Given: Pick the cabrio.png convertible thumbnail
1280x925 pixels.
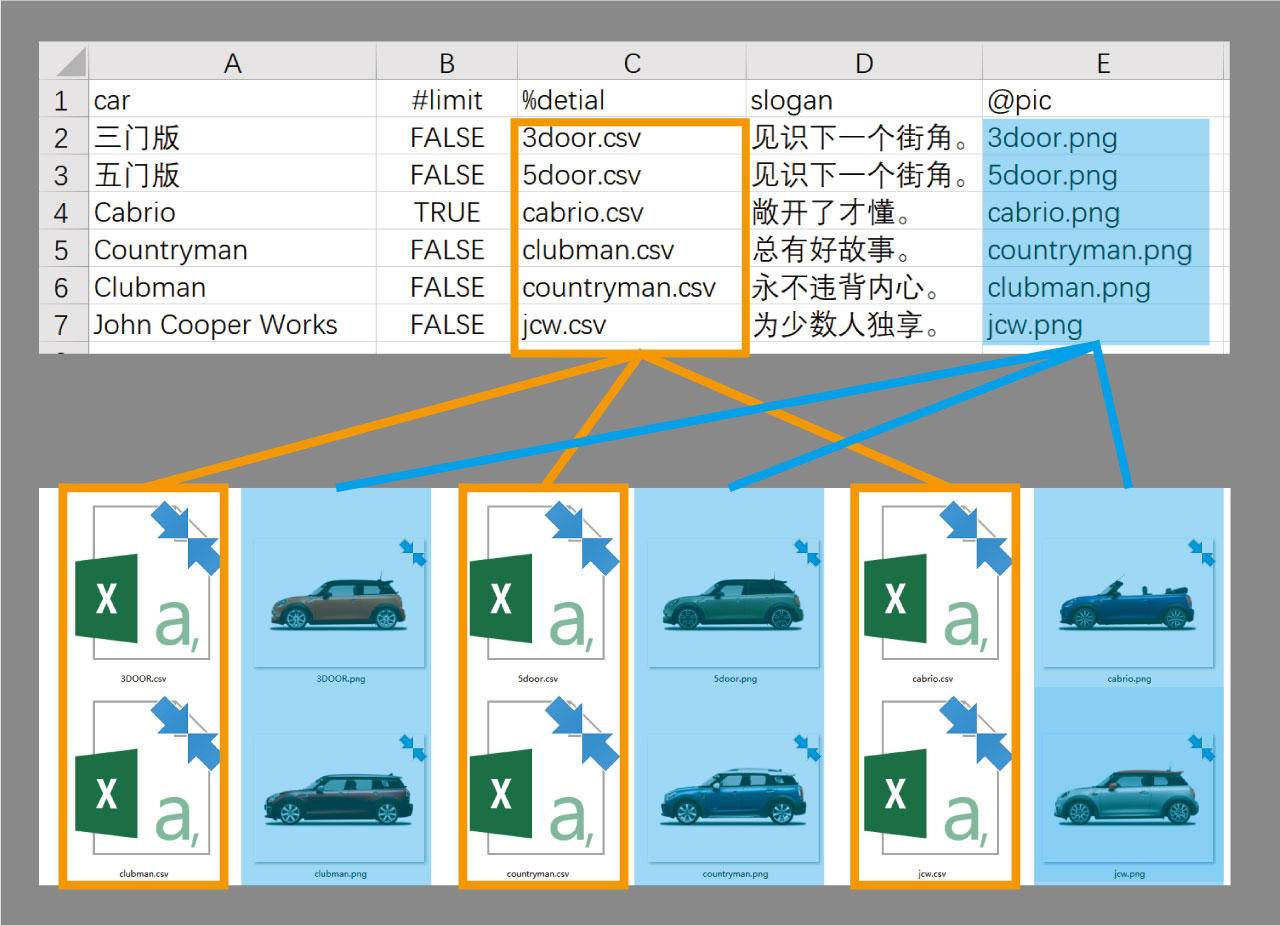Looking at the screenshot, I should [x=1128, y=603].
